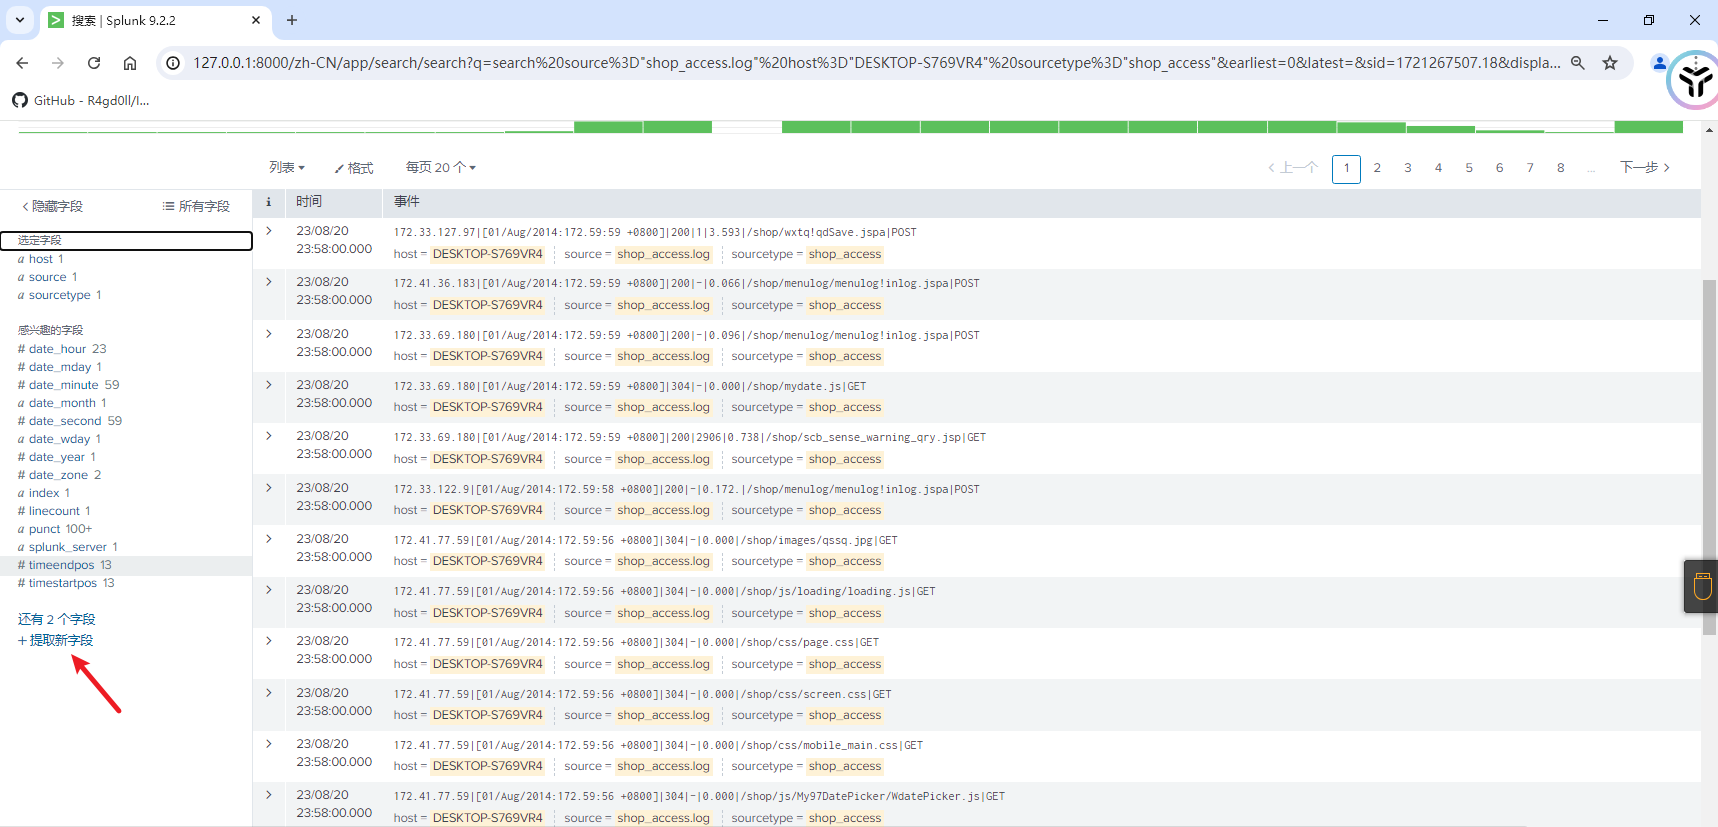Open the GitHub R4gd0ll bookmark

pos(82,100)
